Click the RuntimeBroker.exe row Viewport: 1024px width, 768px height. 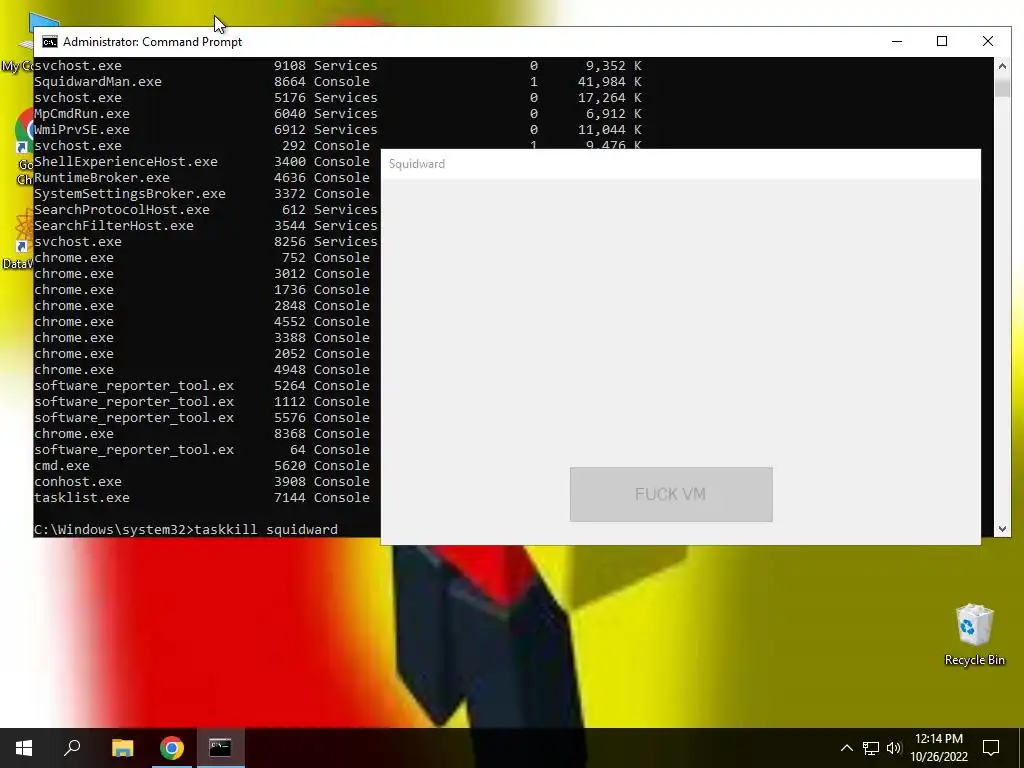[x=206, y=178]
